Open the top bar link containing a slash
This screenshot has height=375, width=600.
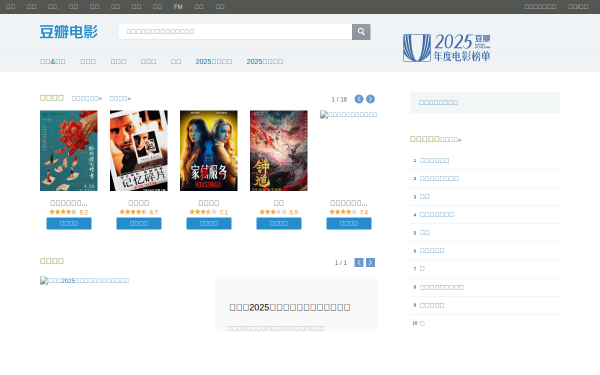(578, 7)
